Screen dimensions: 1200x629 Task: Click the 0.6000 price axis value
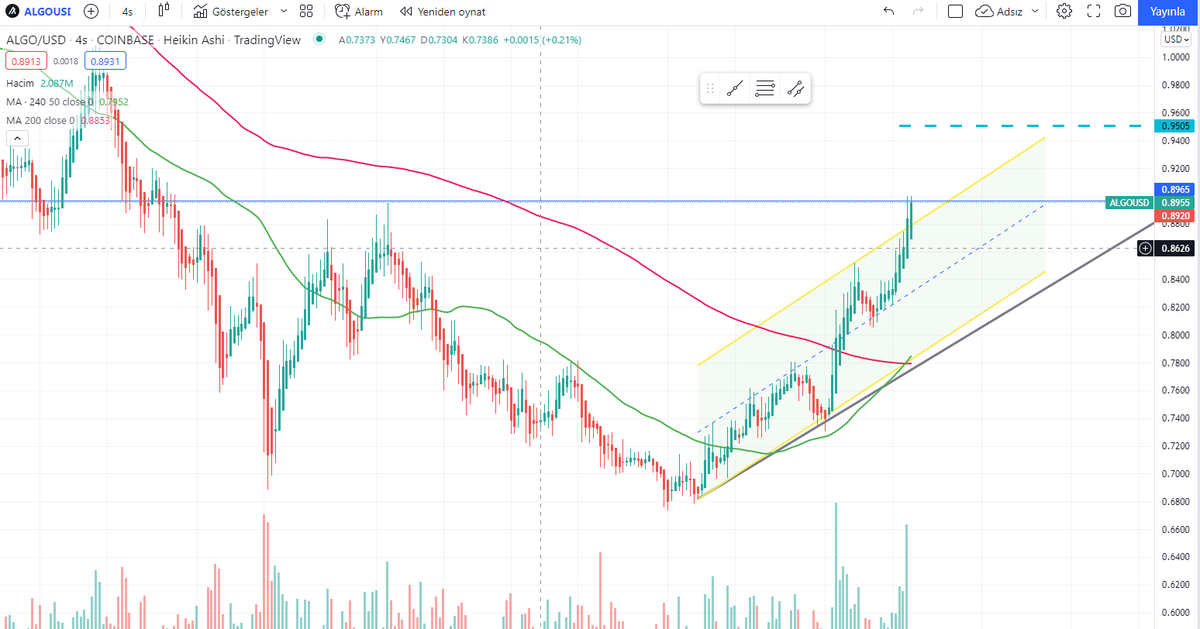click(x=1175, y=613)
